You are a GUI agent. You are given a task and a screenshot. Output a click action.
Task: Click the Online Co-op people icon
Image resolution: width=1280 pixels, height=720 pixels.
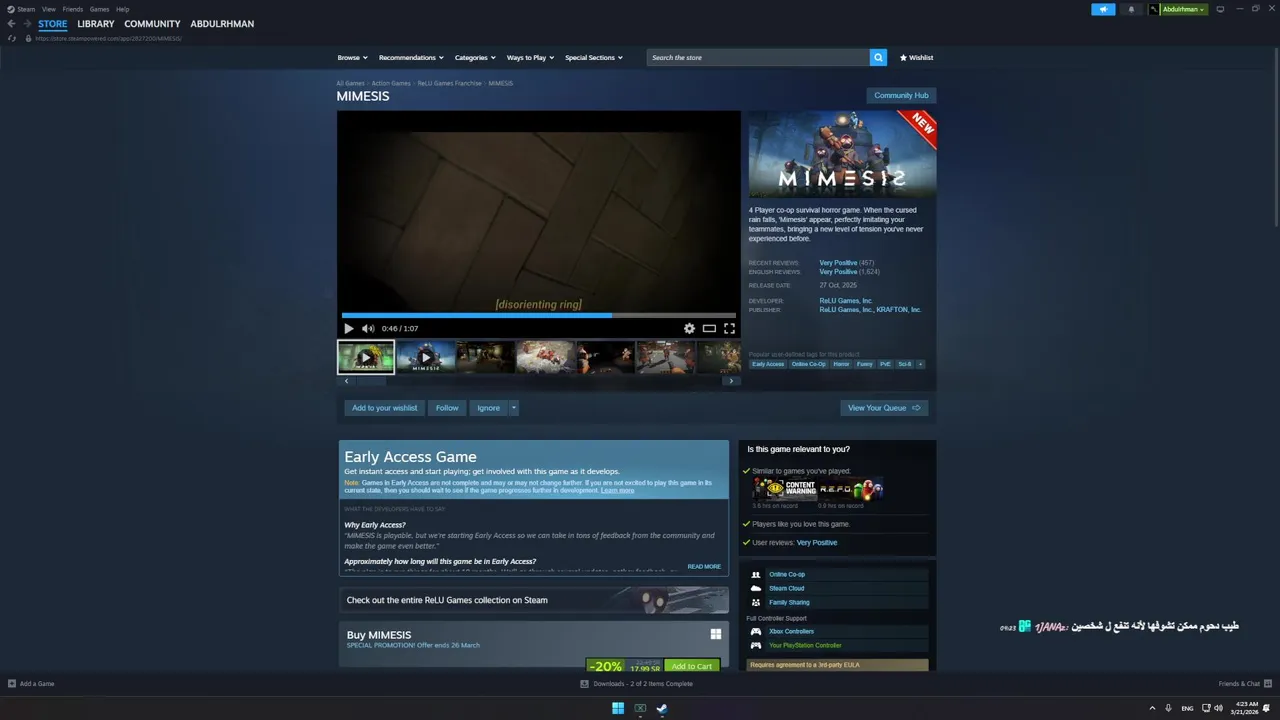pyautogui.click(x=756, y=575)
